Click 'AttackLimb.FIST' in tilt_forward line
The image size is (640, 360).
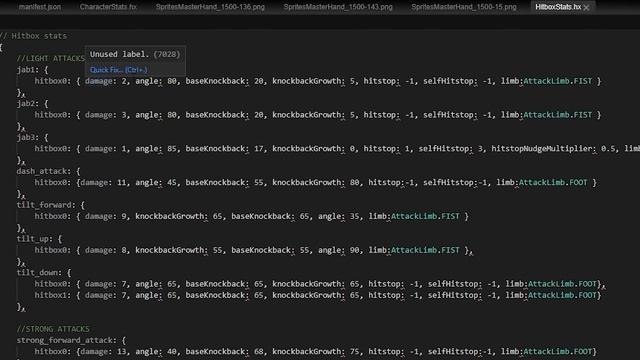click(425, 216)
